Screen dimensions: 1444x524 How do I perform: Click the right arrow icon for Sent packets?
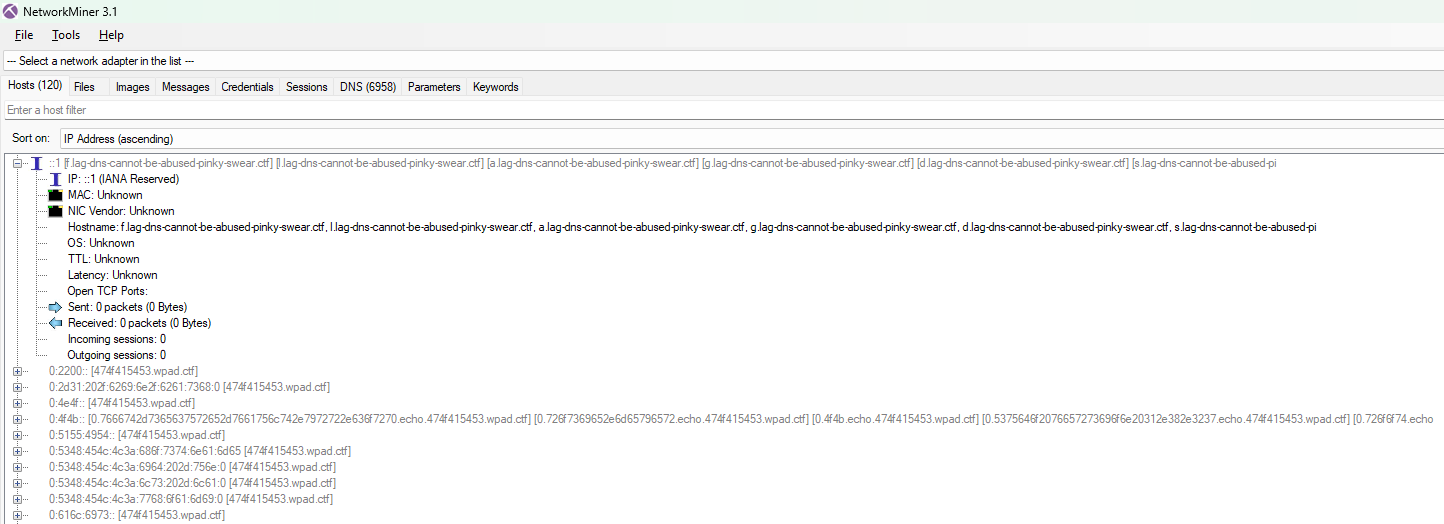[56, 307]
